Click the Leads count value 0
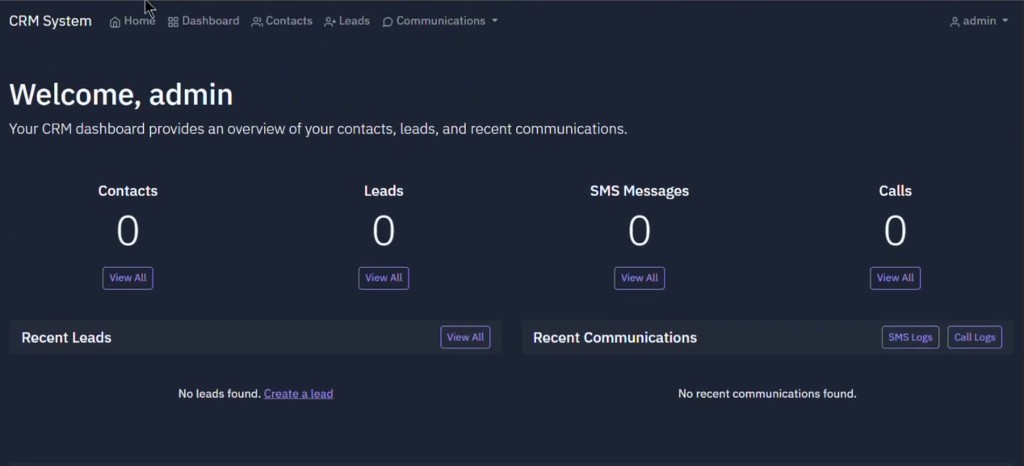The width and height of the screenshot is (1024, 466). tap(383, 231)
